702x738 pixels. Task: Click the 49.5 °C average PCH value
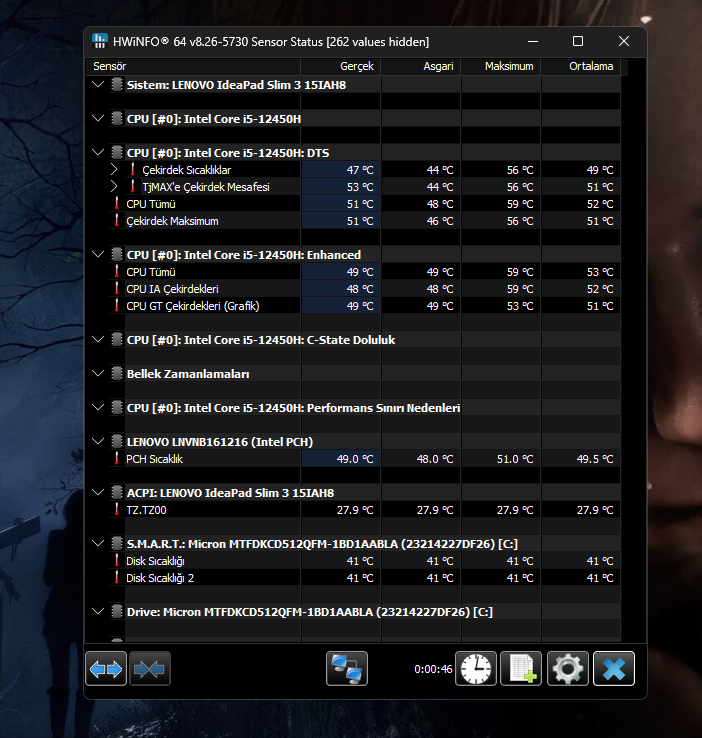click(x=595, y=459)
